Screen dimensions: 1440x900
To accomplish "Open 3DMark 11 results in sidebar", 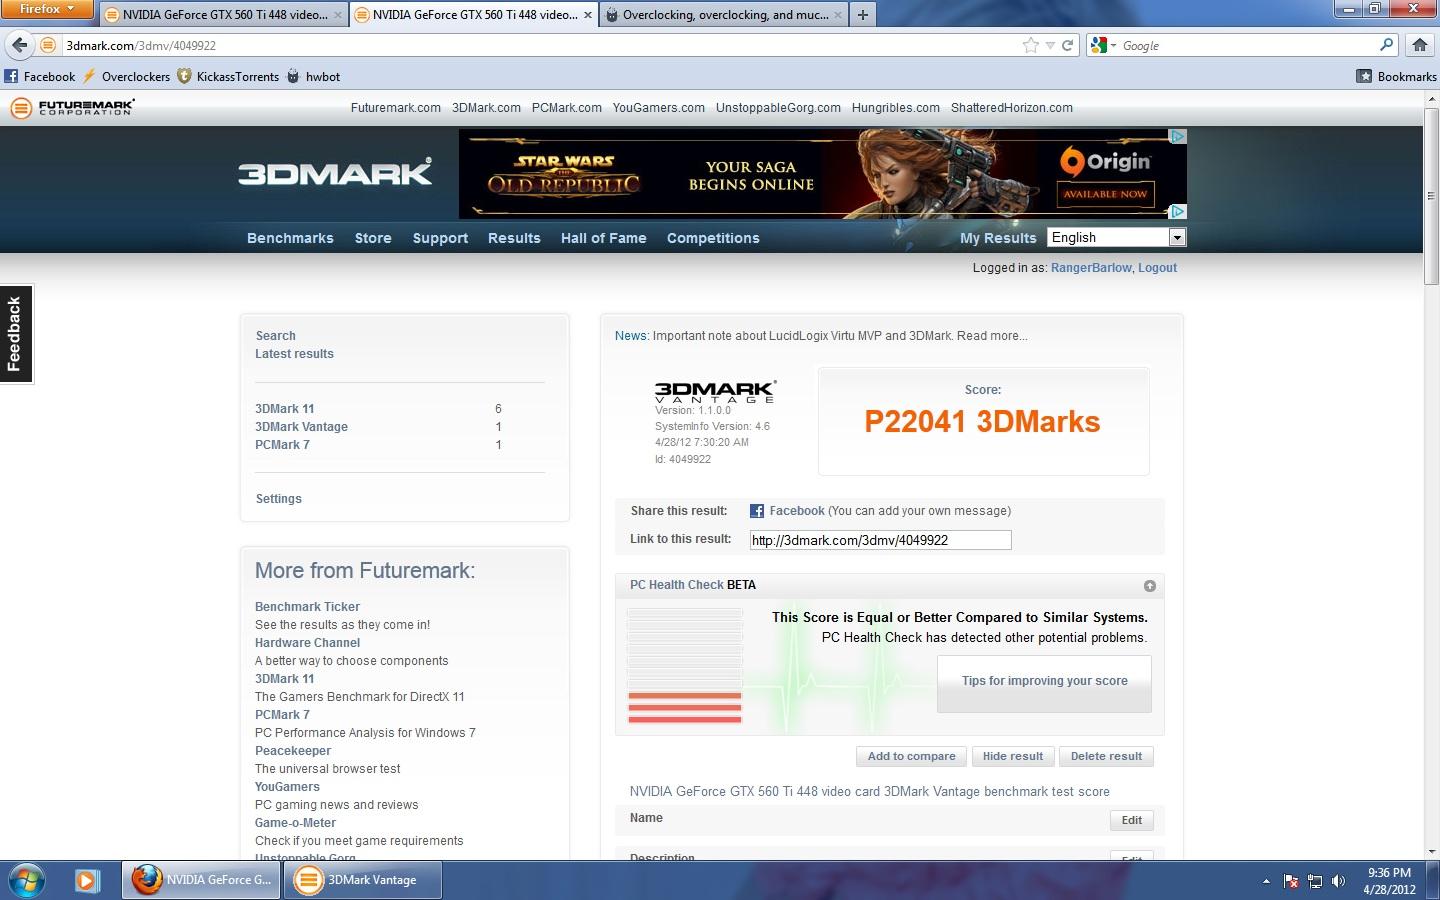I will (284, 409).
